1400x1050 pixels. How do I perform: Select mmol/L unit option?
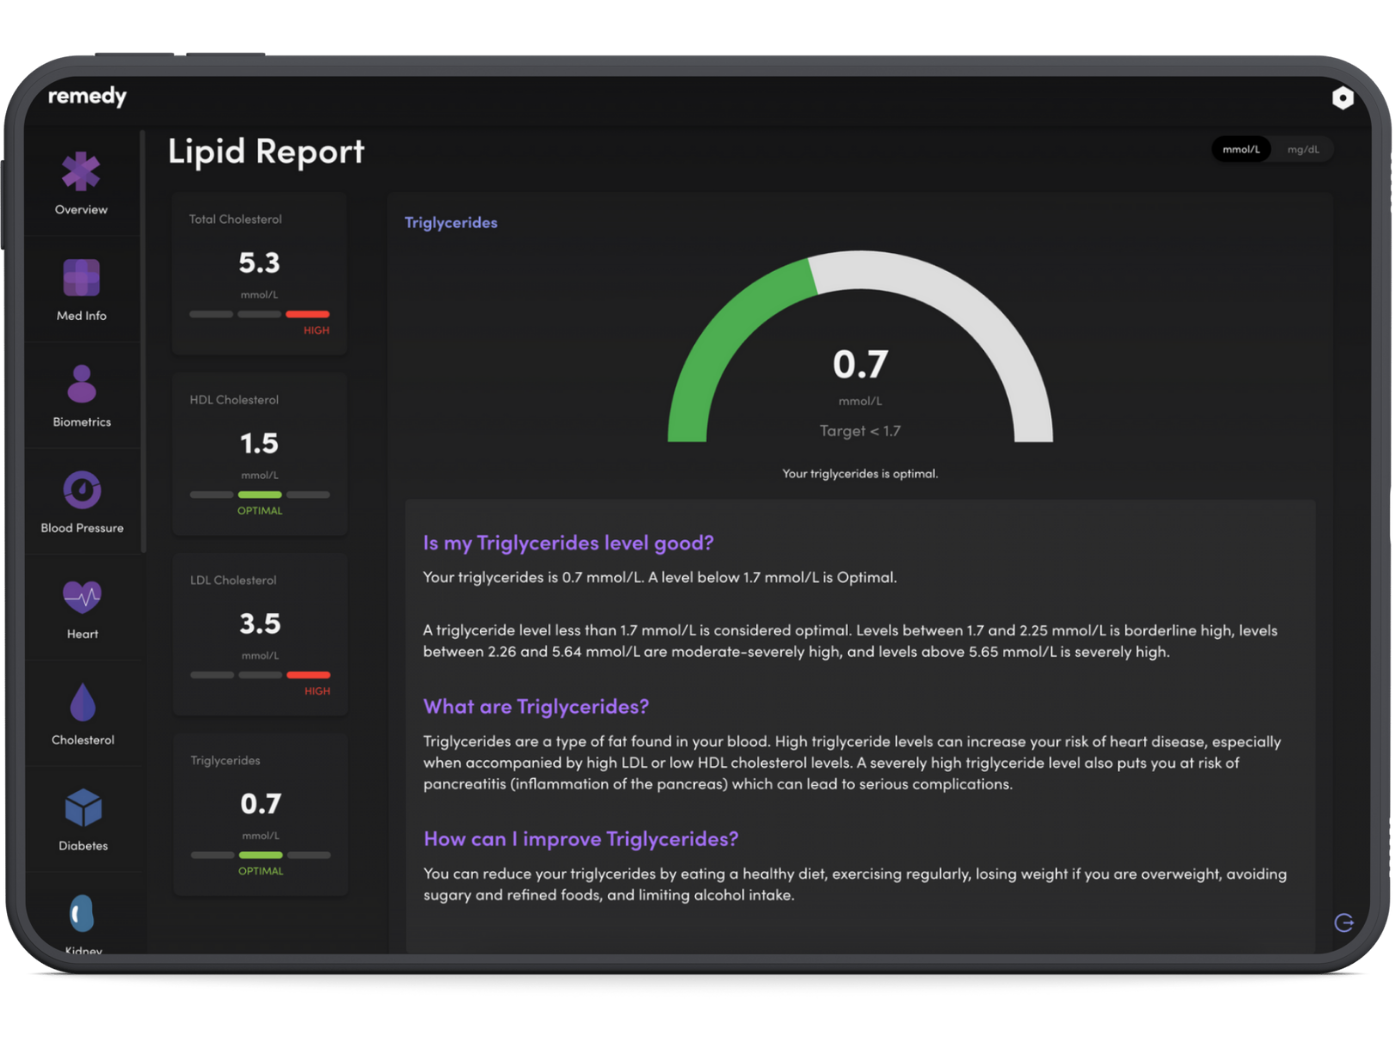(x=1241, y=150)
